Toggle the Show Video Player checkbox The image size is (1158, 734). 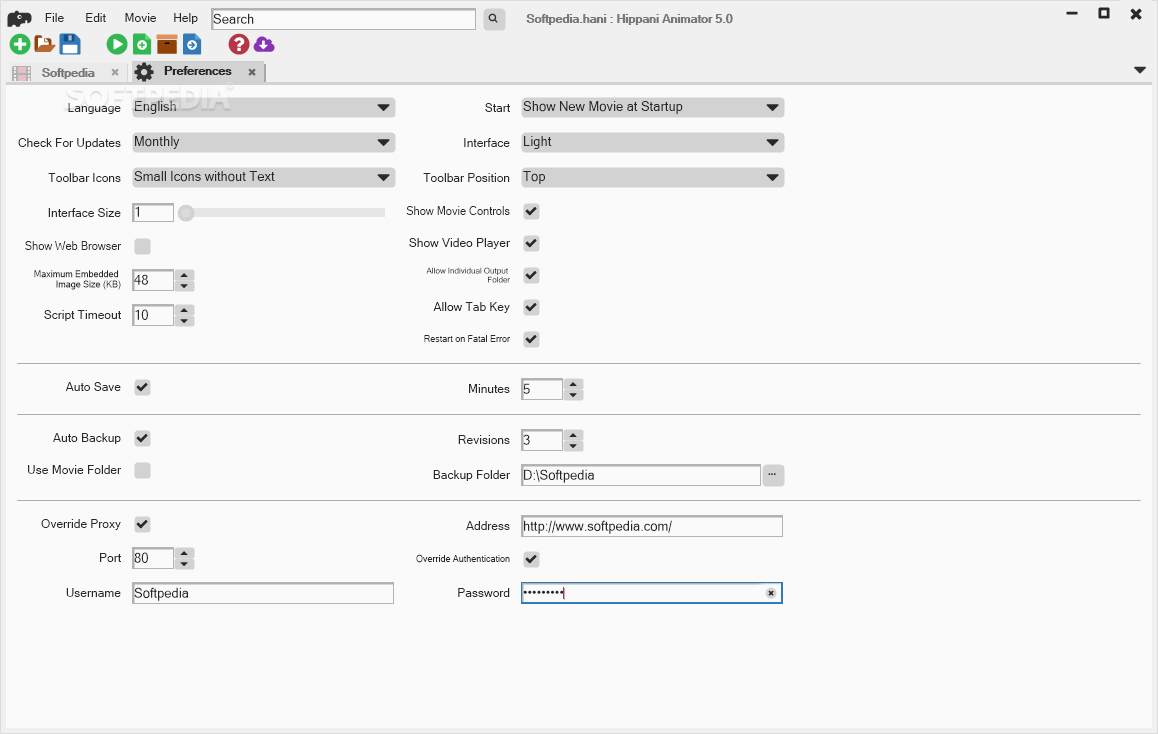click(531, 243)
